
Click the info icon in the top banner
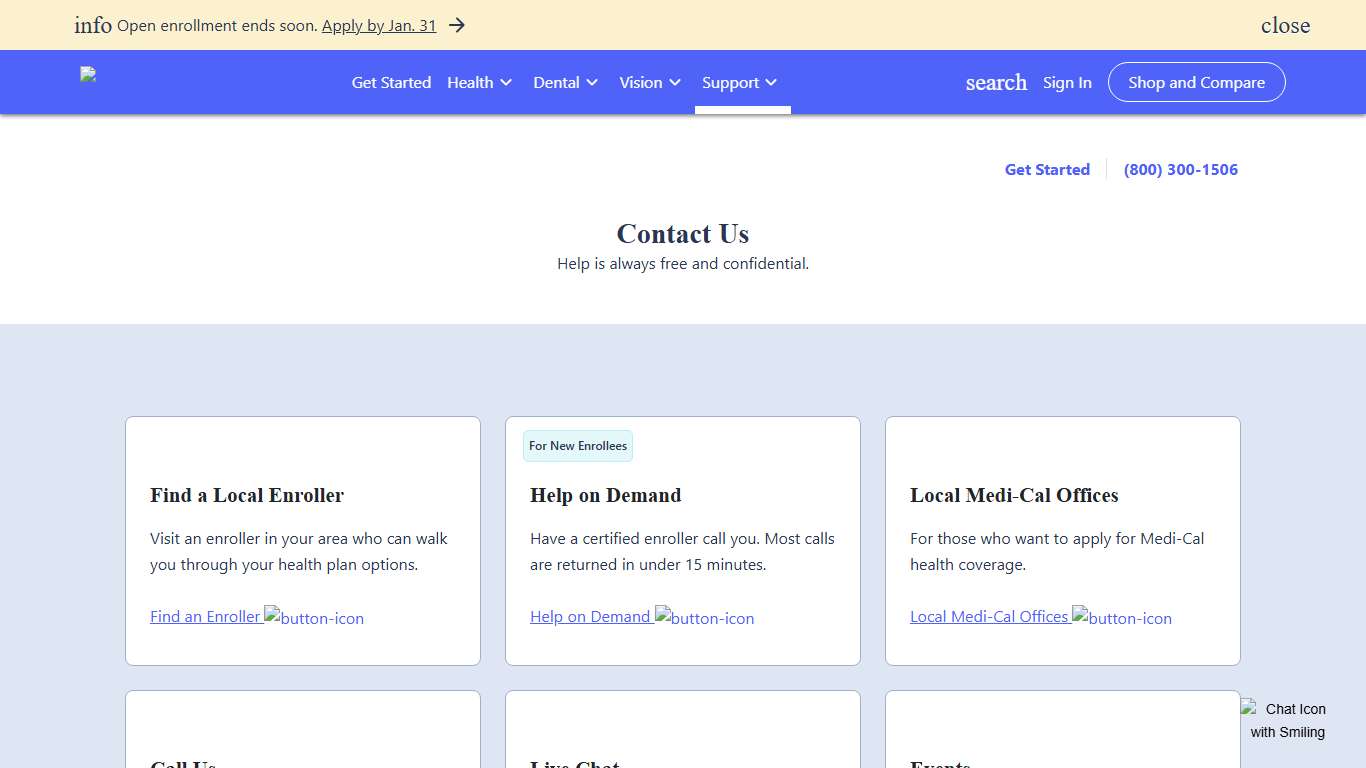point(93,25)
